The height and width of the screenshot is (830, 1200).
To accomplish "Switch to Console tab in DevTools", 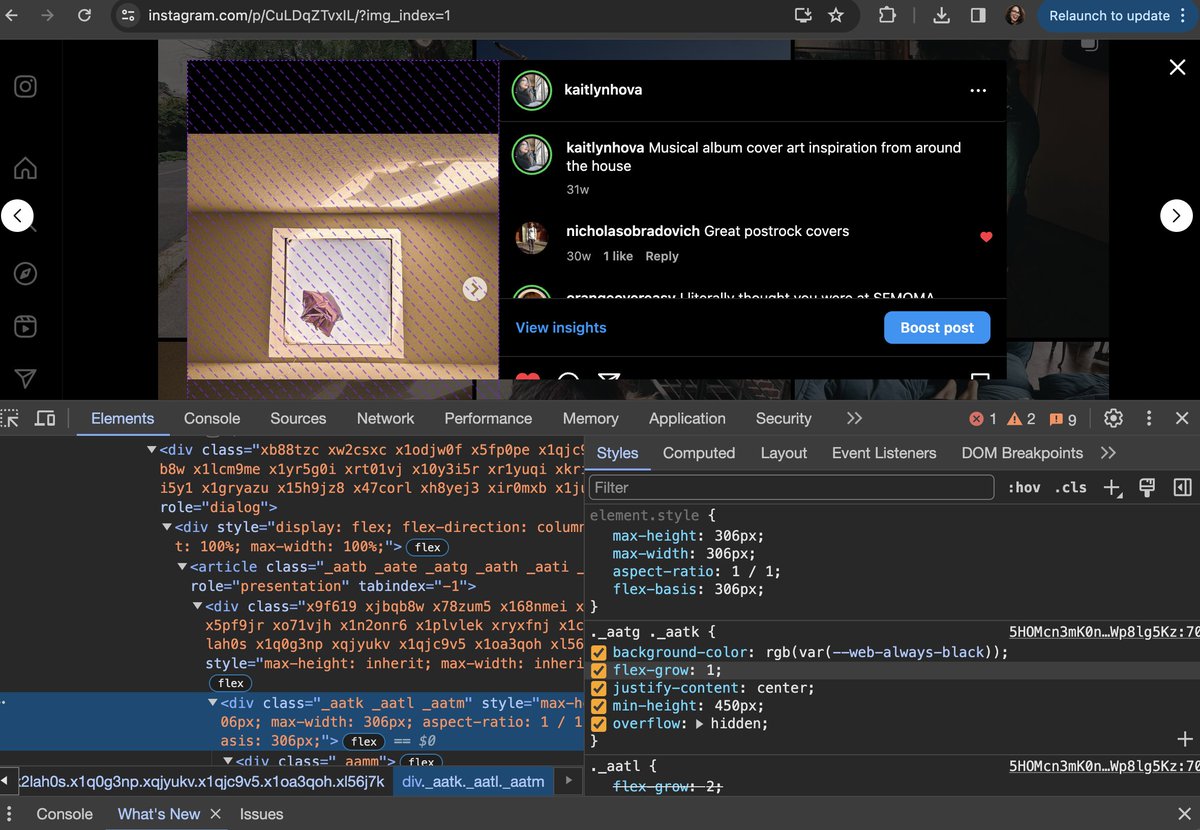I will point(212,418).
